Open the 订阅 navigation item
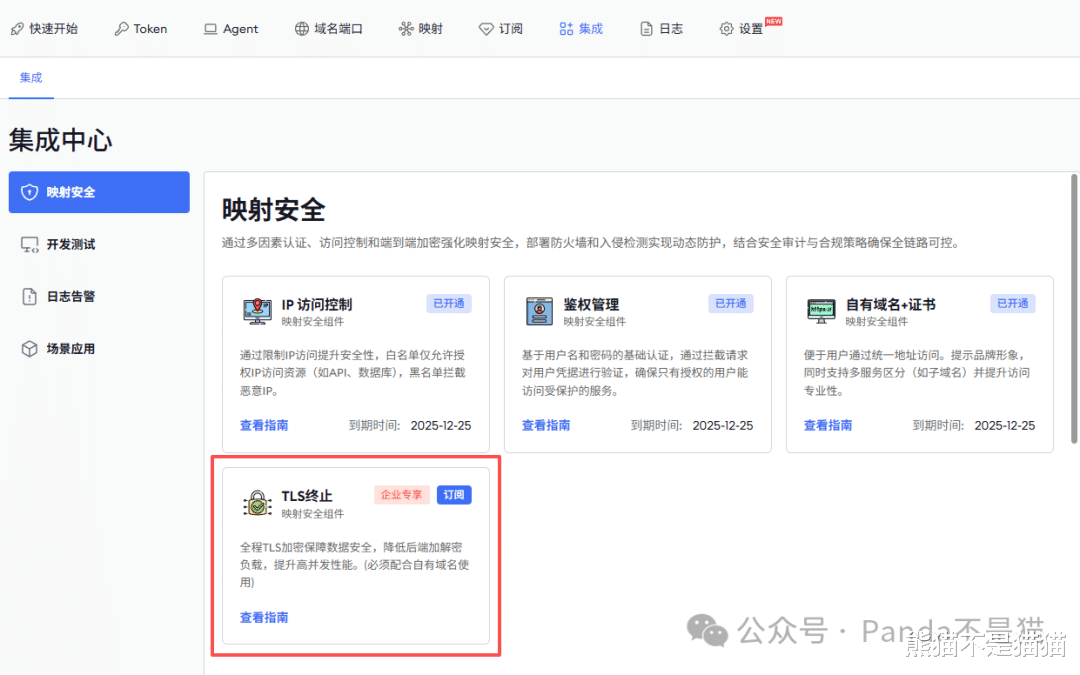Viewport: 1080px width, 675px height. pyautogui.click(x=501, y=29)
